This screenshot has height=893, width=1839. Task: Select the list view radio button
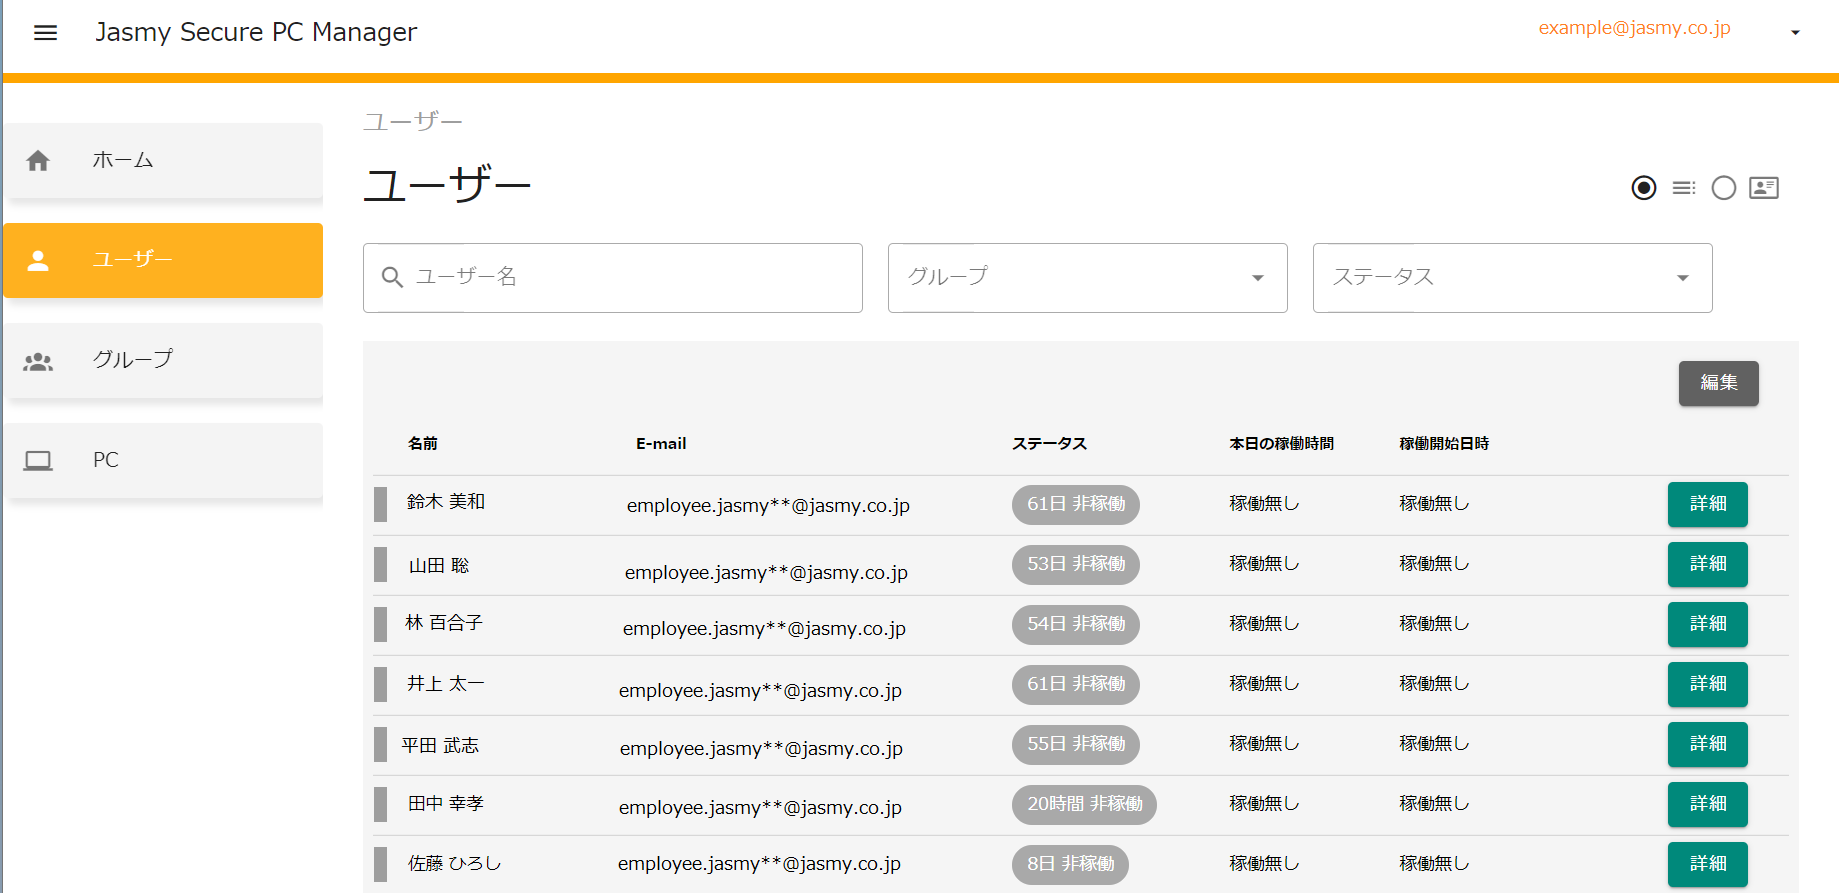(1644, 188)
